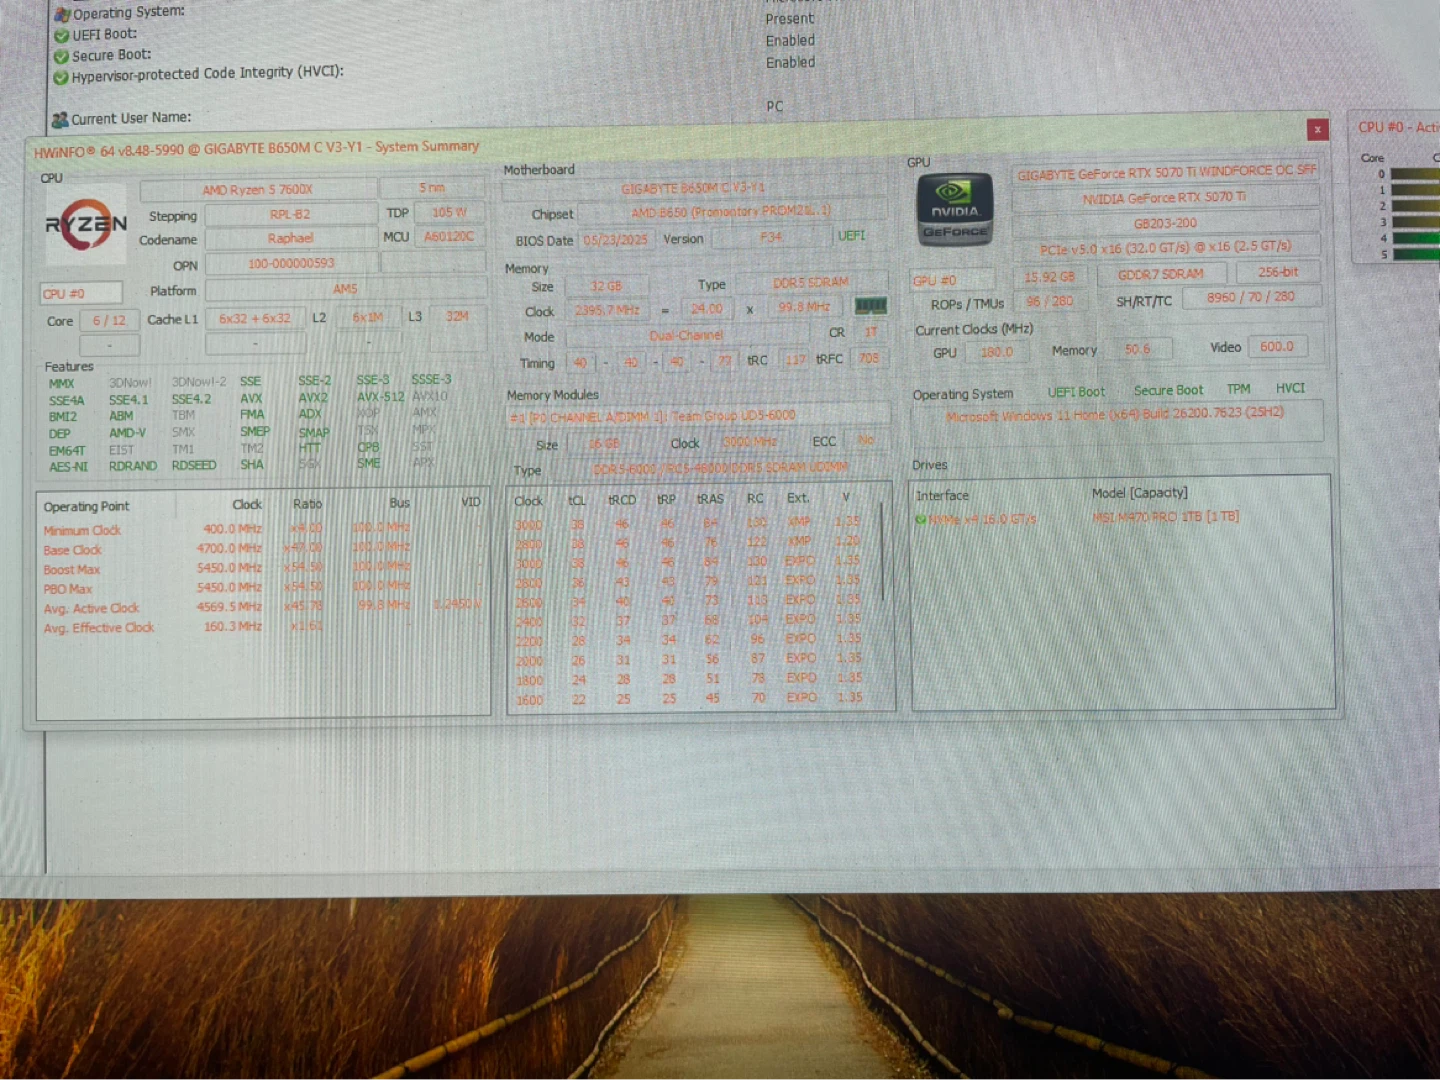
Task: Click the GB203-200 GPU codename field
Action: (1165, 223)
